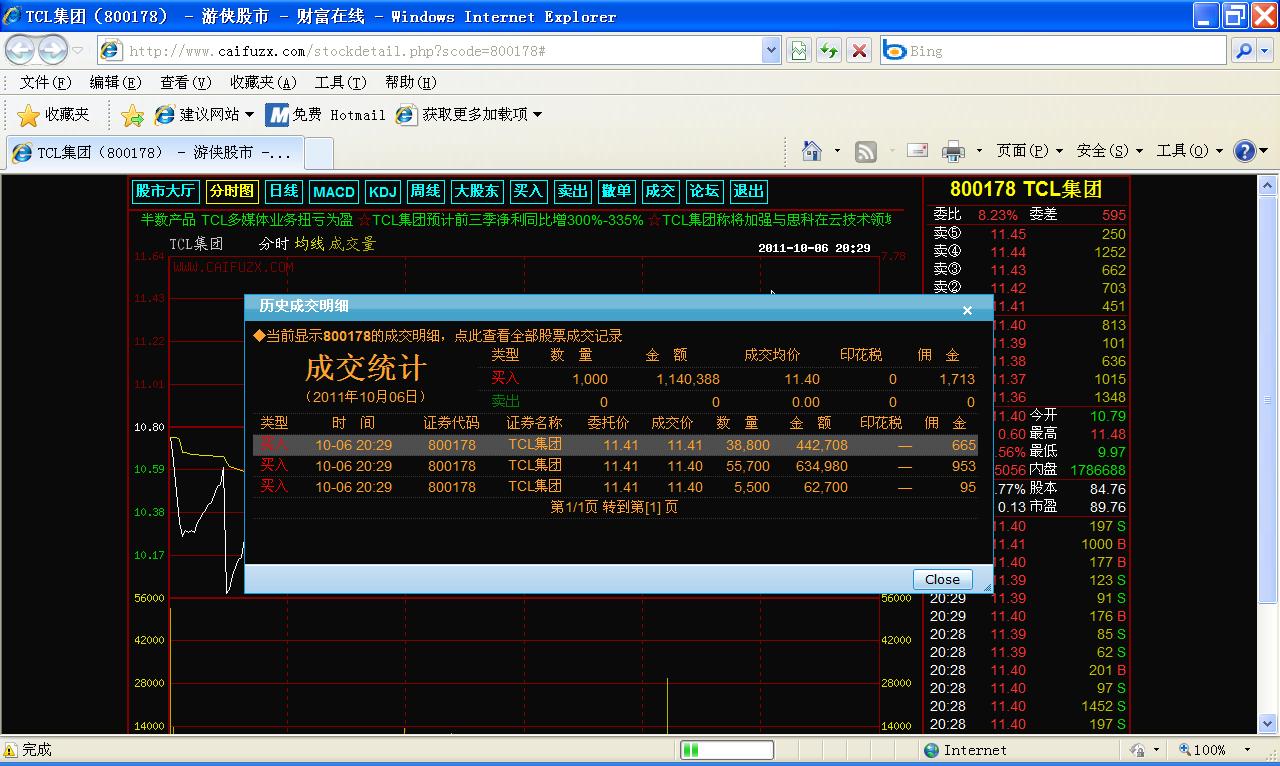Click the add-to-favorites star with arrow icon
This screenshot has height=766, width=1280.
coord(132,115)
